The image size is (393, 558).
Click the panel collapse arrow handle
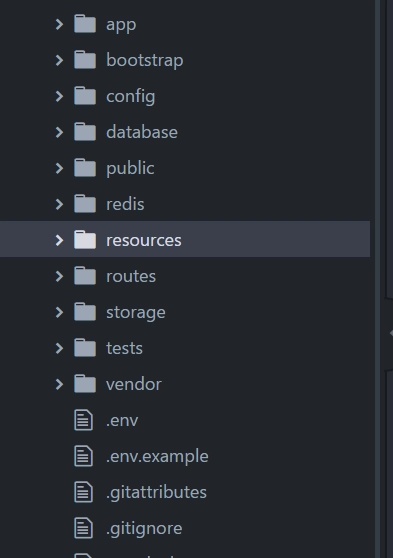pos(391,333)
